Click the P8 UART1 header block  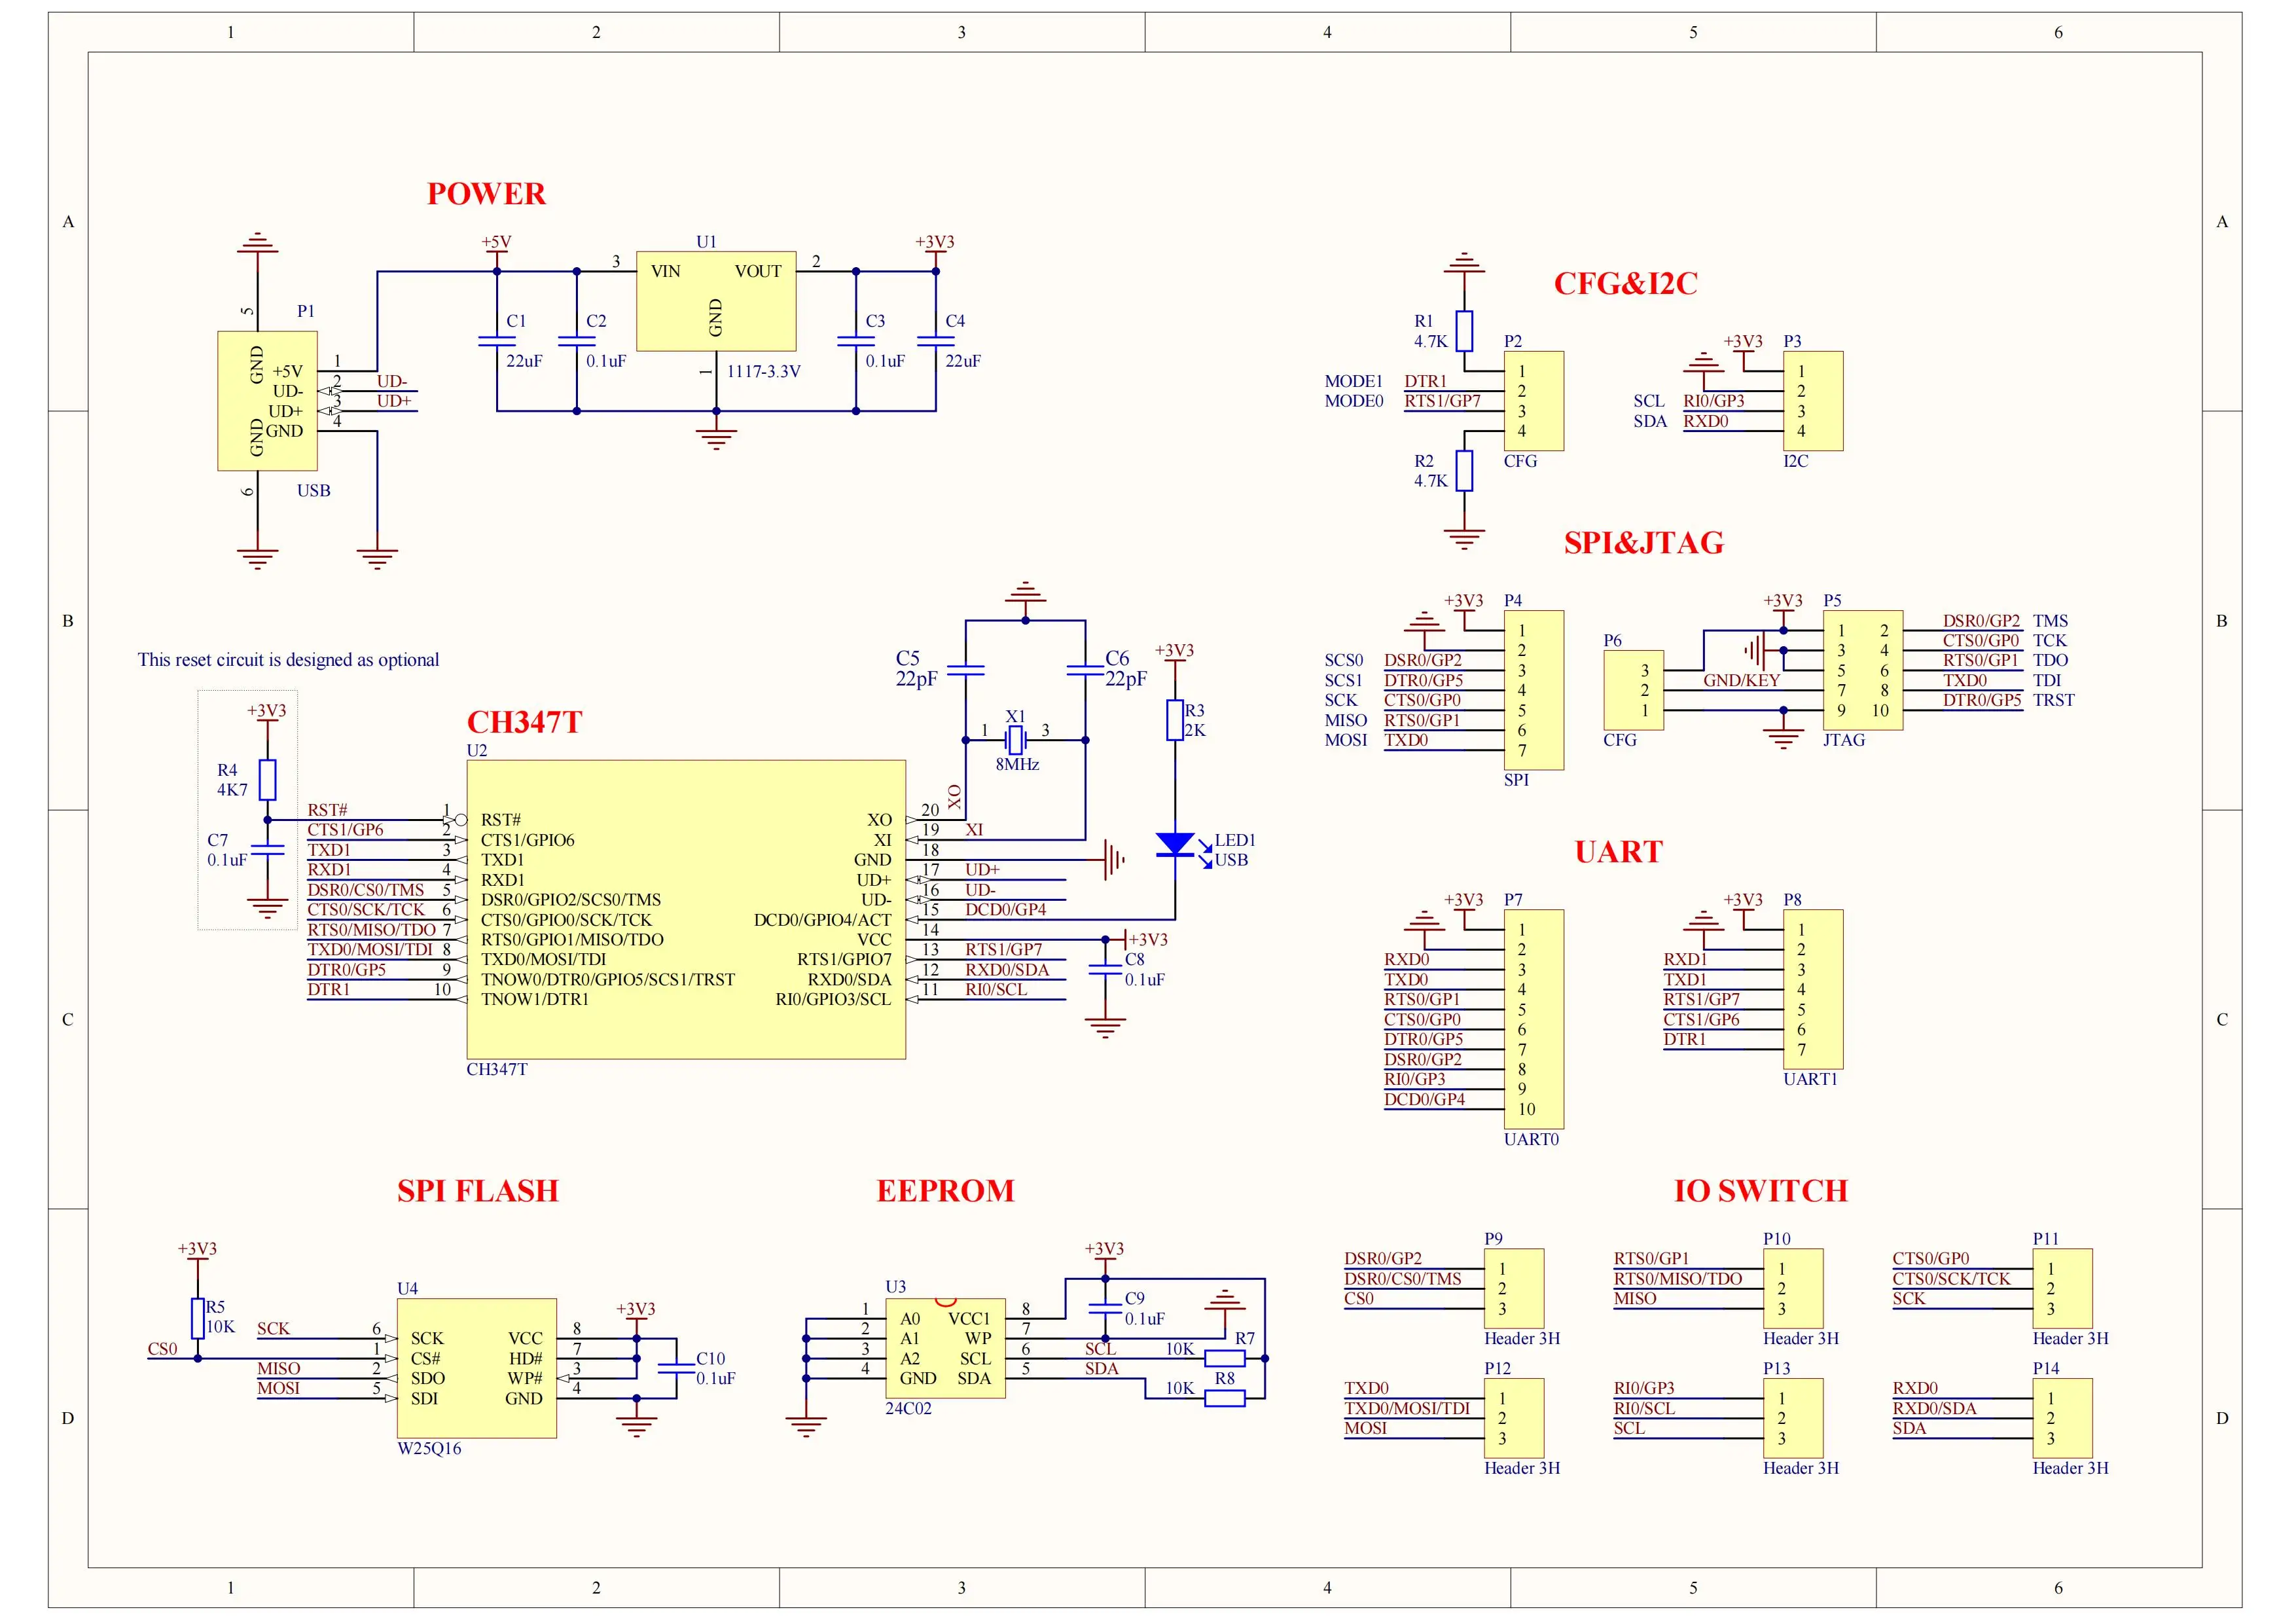(x=1813, y=989)
